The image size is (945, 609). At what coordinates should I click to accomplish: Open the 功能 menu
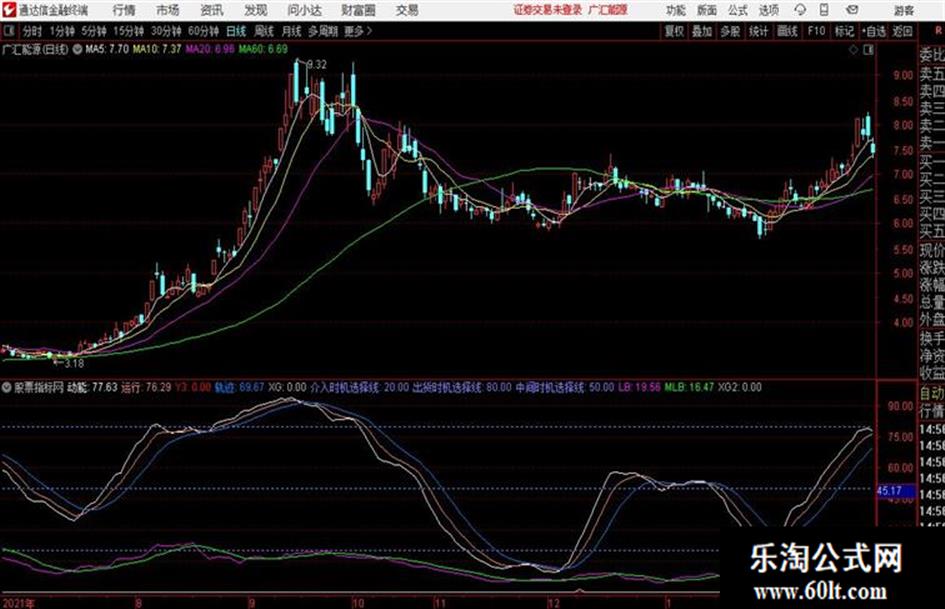tap(676, 10)
